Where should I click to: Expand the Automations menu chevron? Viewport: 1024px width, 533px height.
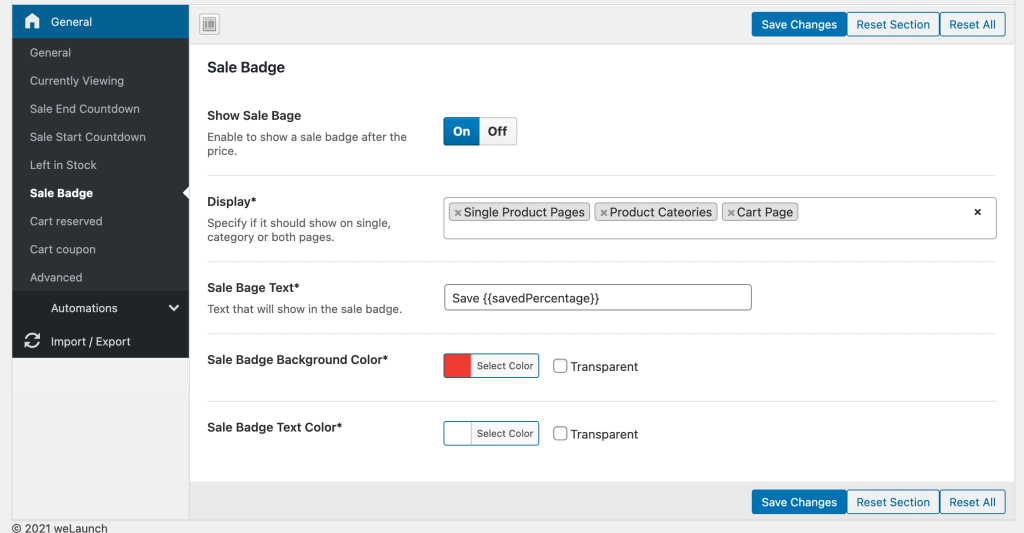pyautogui.click(x=174, y=308)
